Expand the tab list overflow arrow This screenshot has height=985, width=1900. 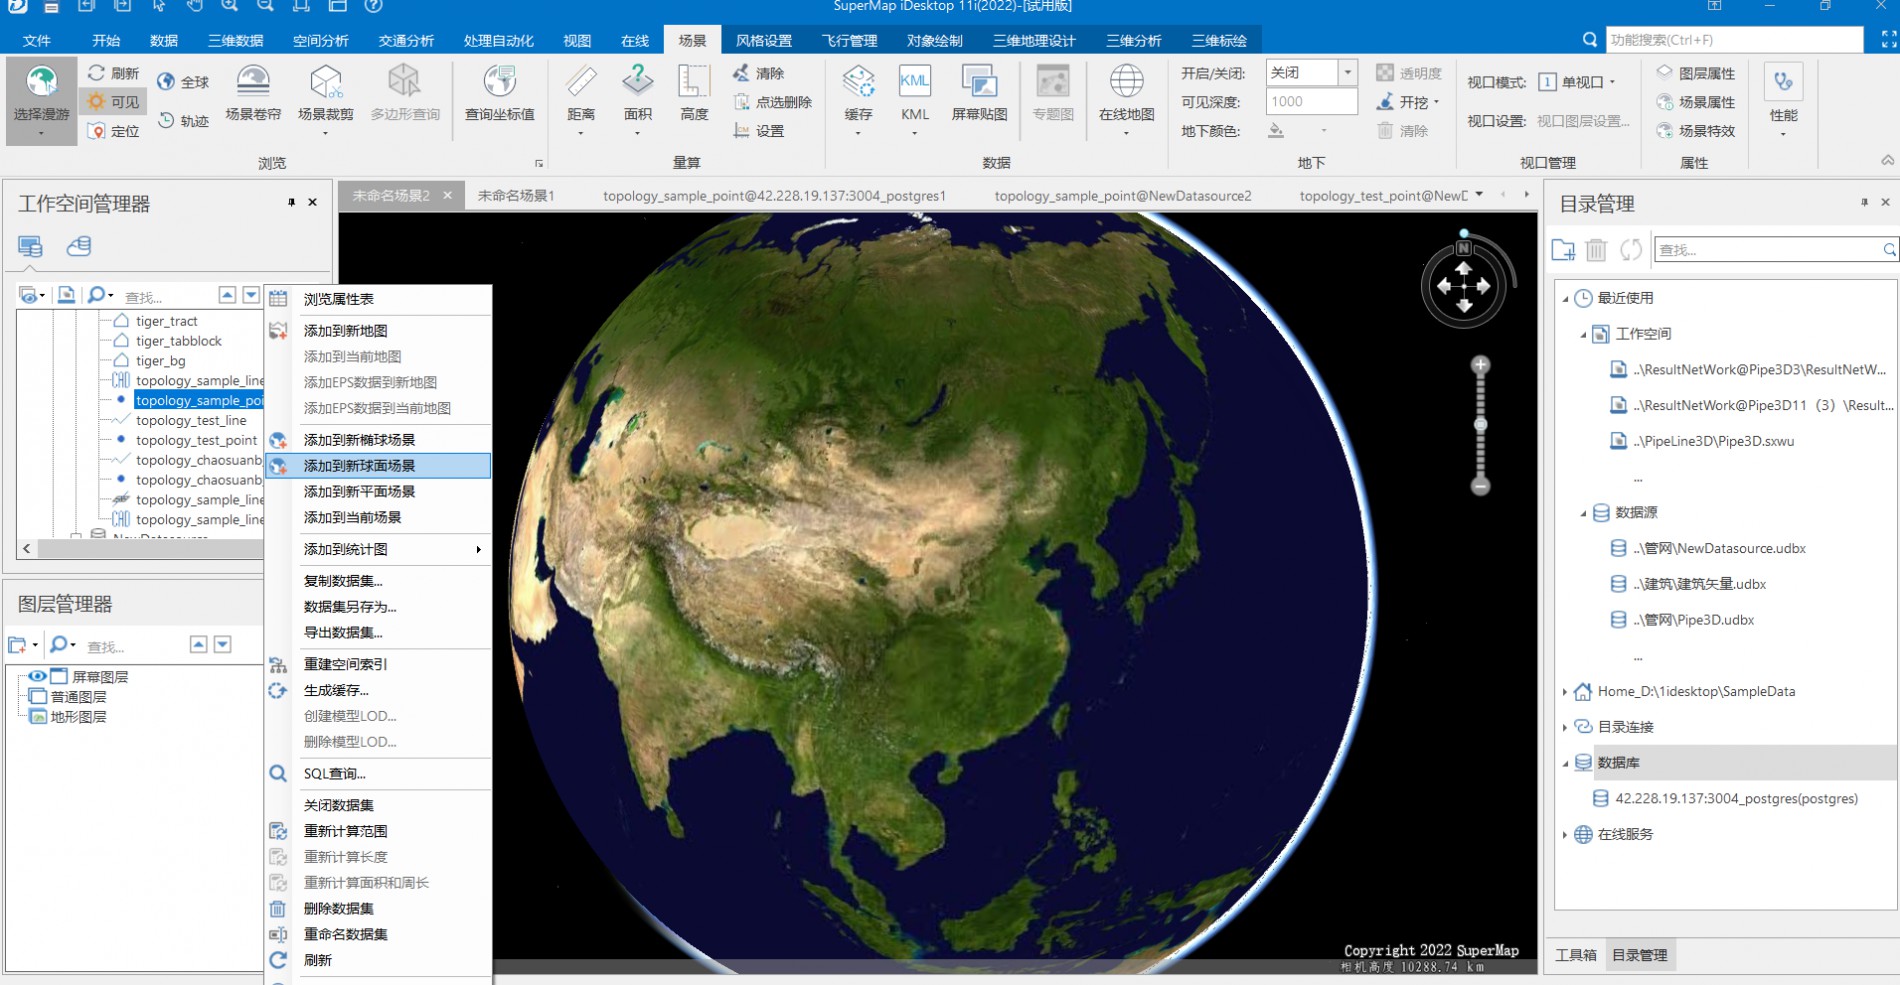pyautogui.click(x=1479, y=195)
